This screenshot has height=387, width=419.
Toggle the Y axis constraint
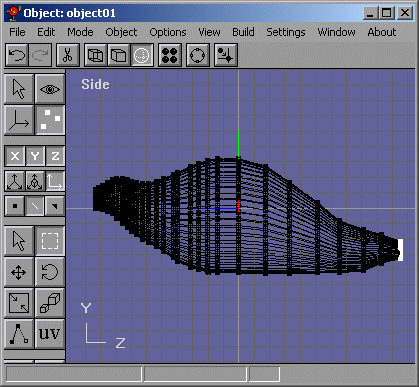click(35, 156)
